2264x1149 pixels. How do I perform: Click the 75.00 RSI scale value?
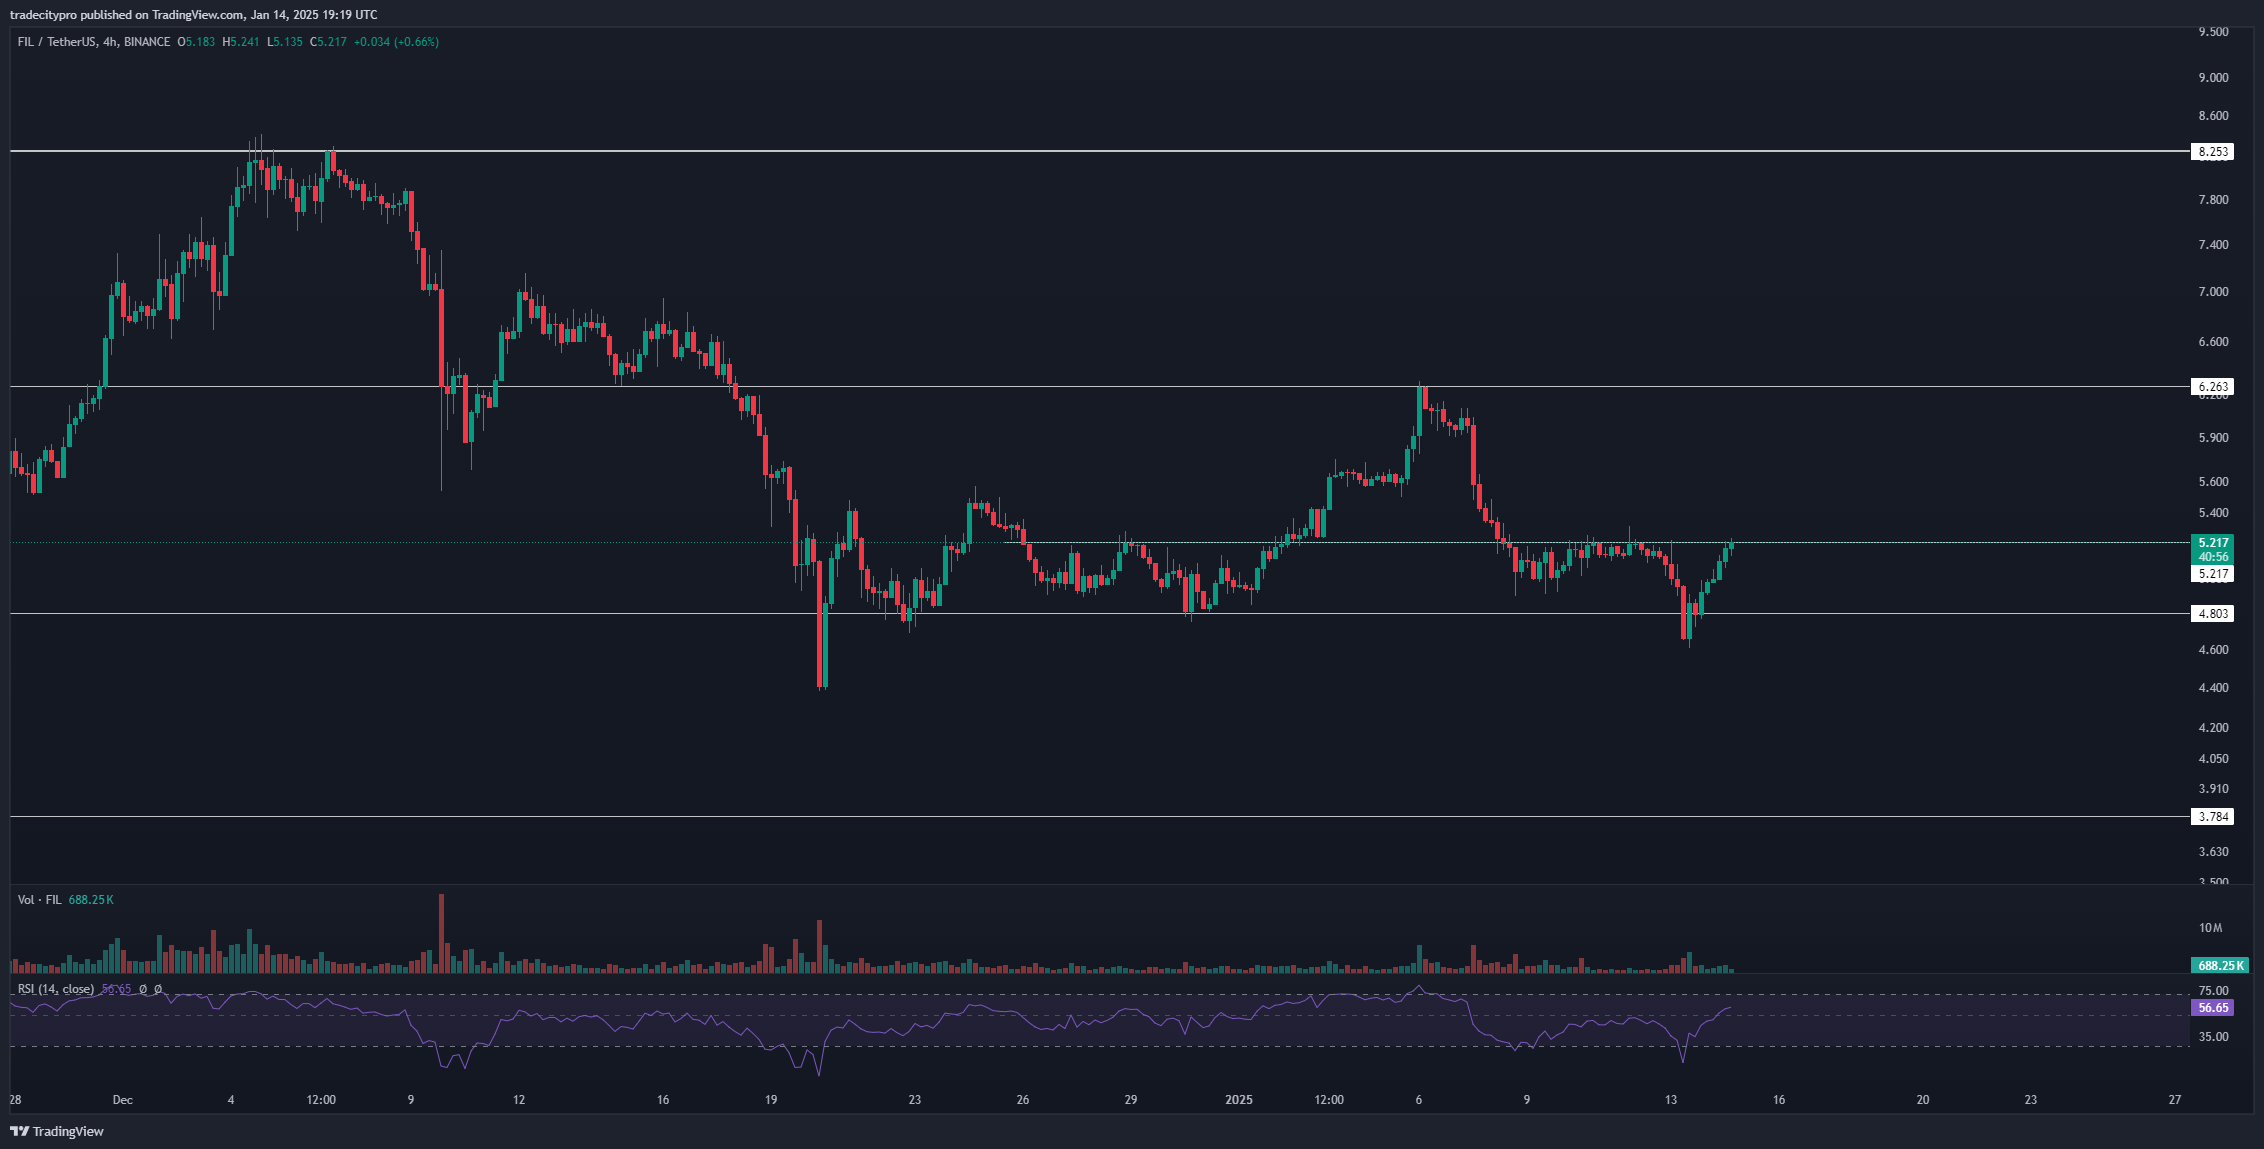coord(2214,991)
